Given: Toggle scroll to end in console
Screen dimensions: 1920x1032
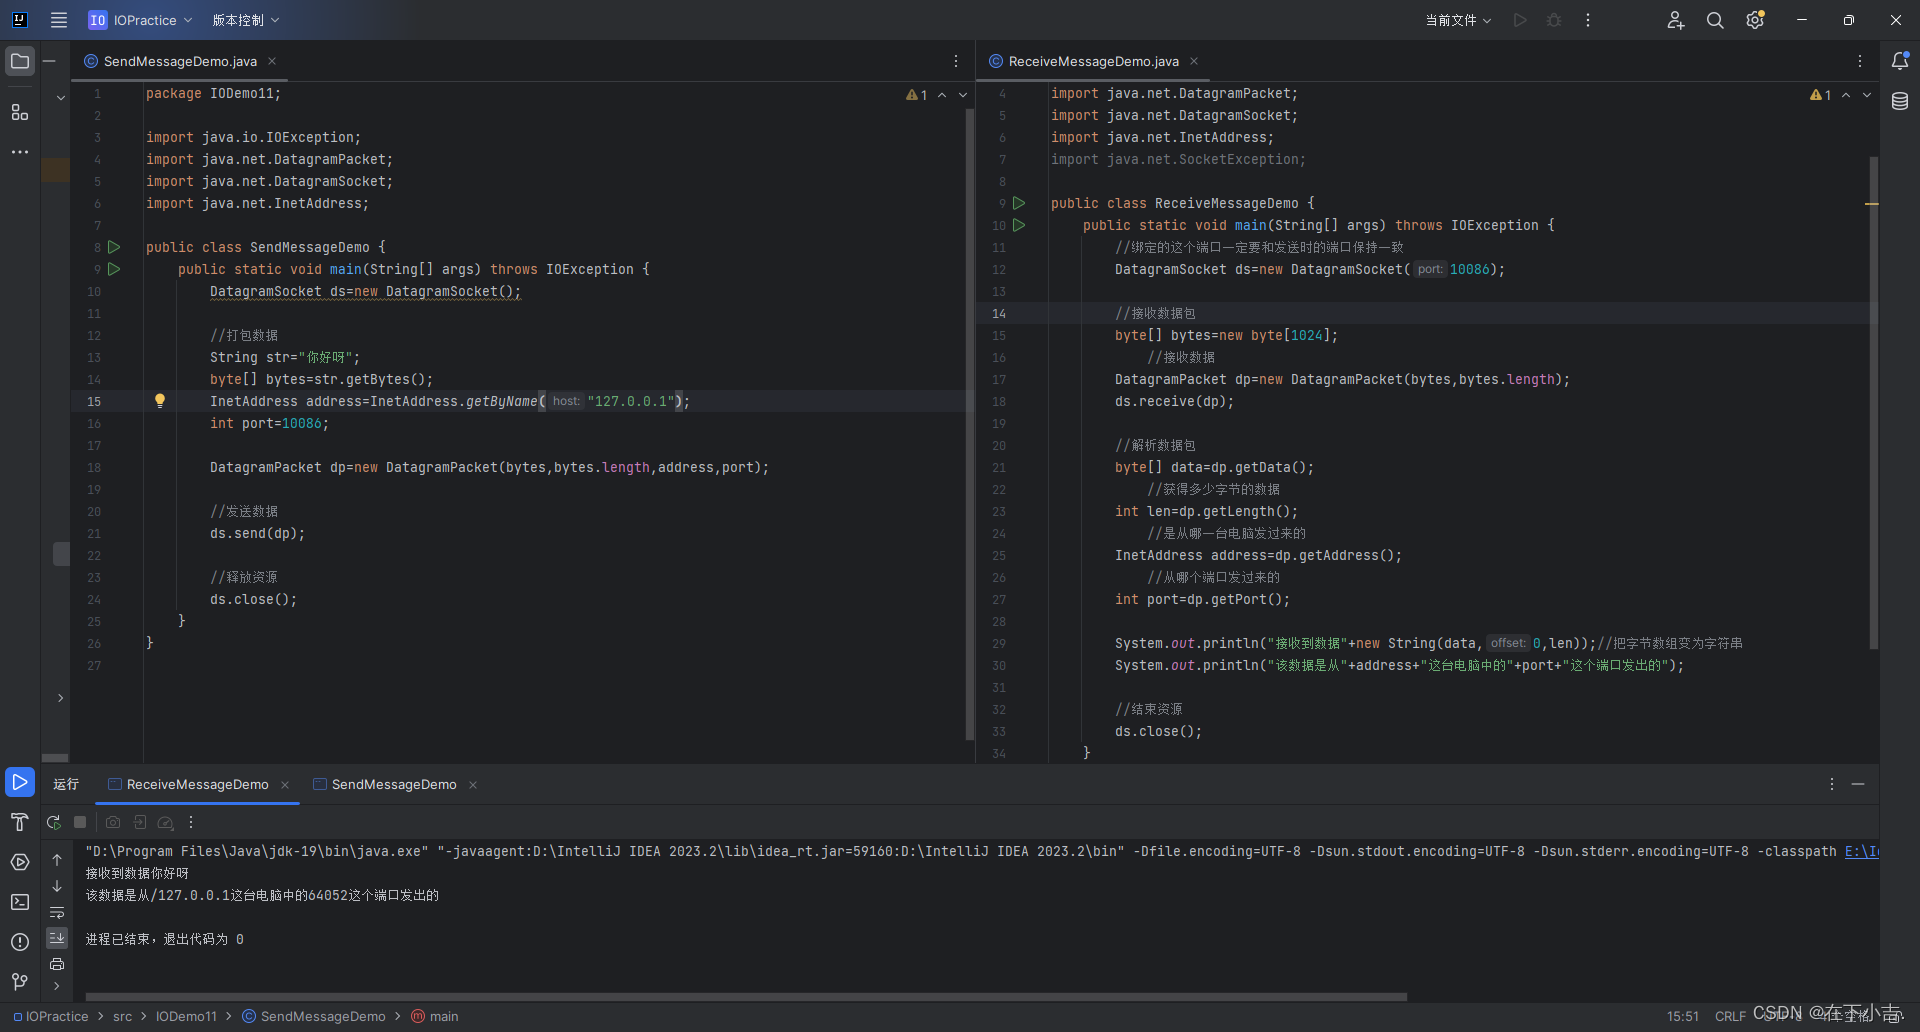Looking at the screenshot, I should pyautogui.click(x=57, y=938).
